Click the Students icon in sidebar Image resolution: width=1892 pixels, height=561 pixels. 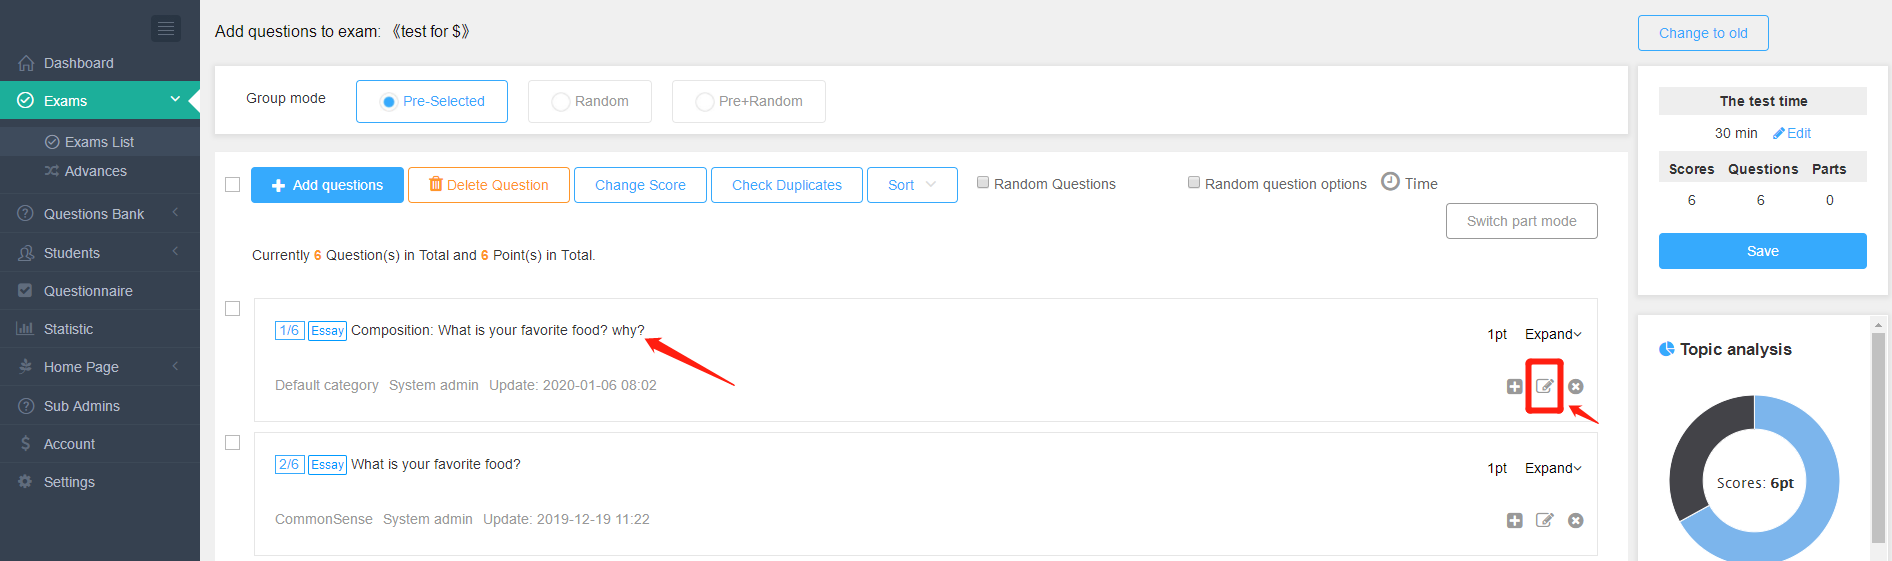[26, 253]
